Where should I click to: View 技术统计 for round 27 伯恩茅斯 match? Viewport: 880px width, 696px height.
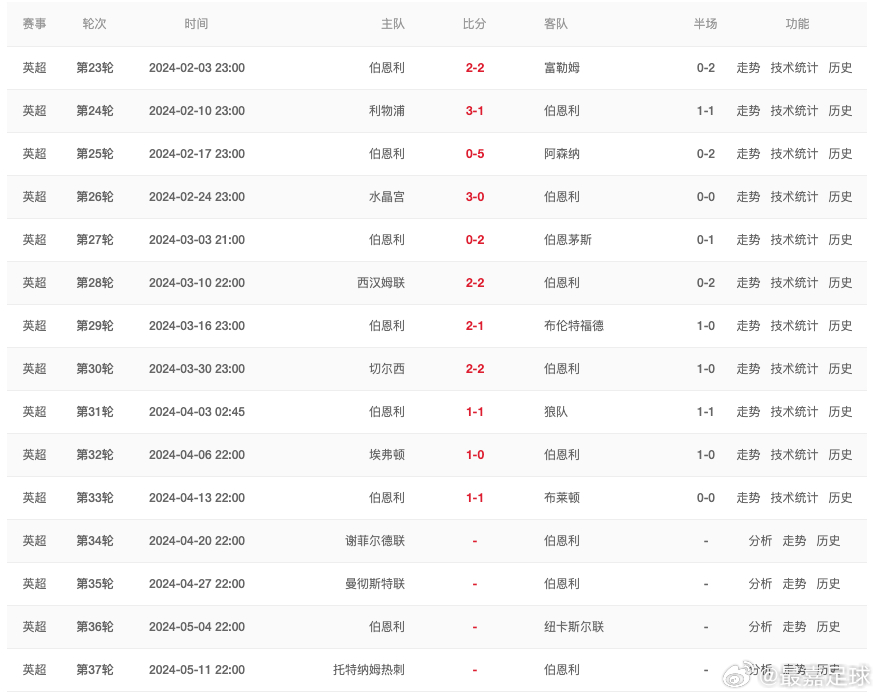click(794, 240)
